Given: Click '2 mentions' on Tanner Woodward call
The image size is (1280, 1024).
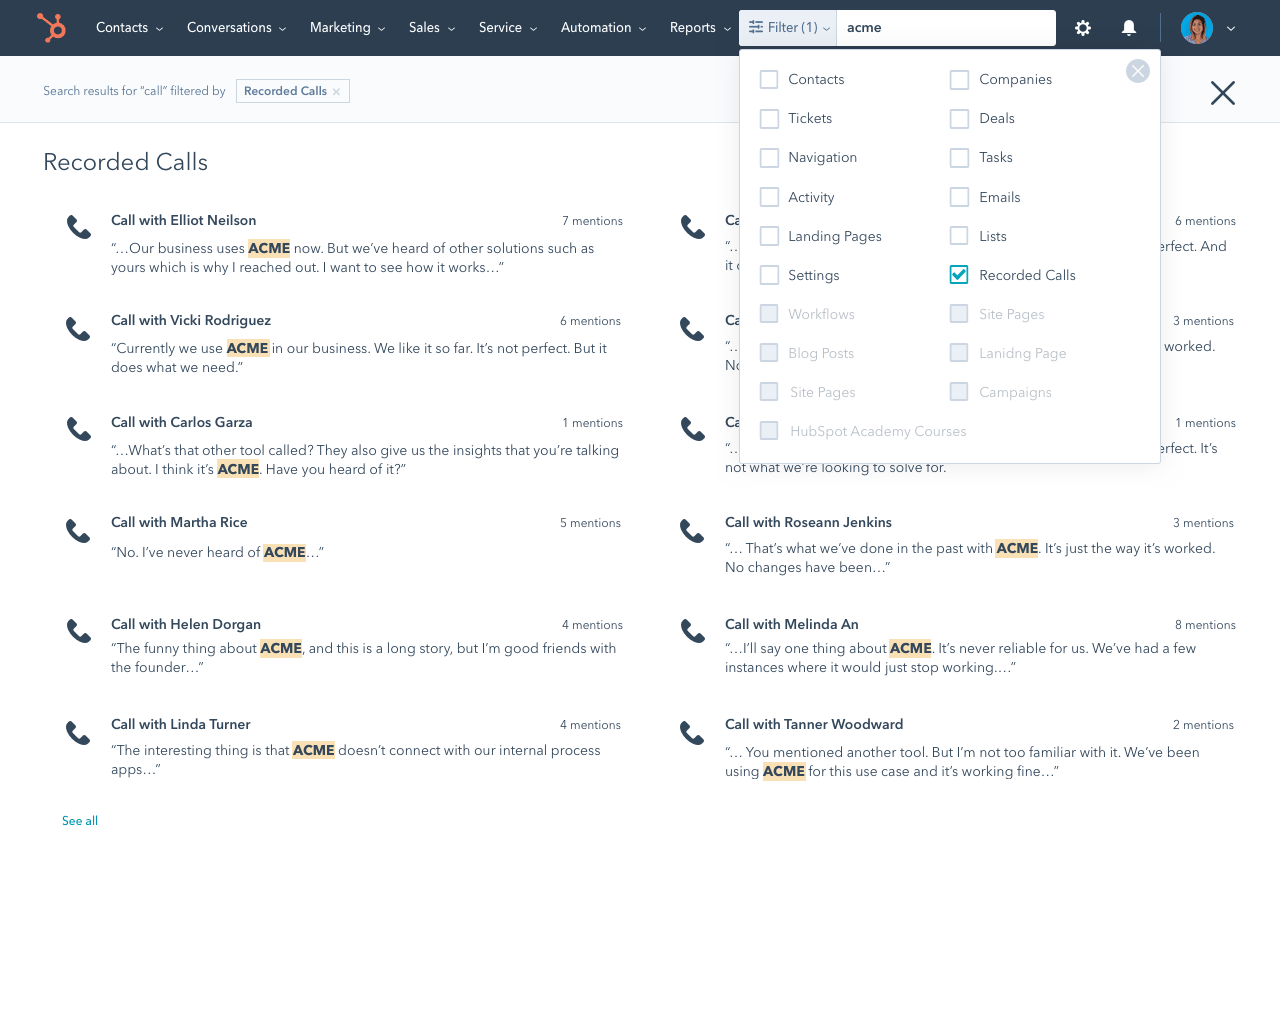Looking at the screenshot, I should [x=1203, y=725].
